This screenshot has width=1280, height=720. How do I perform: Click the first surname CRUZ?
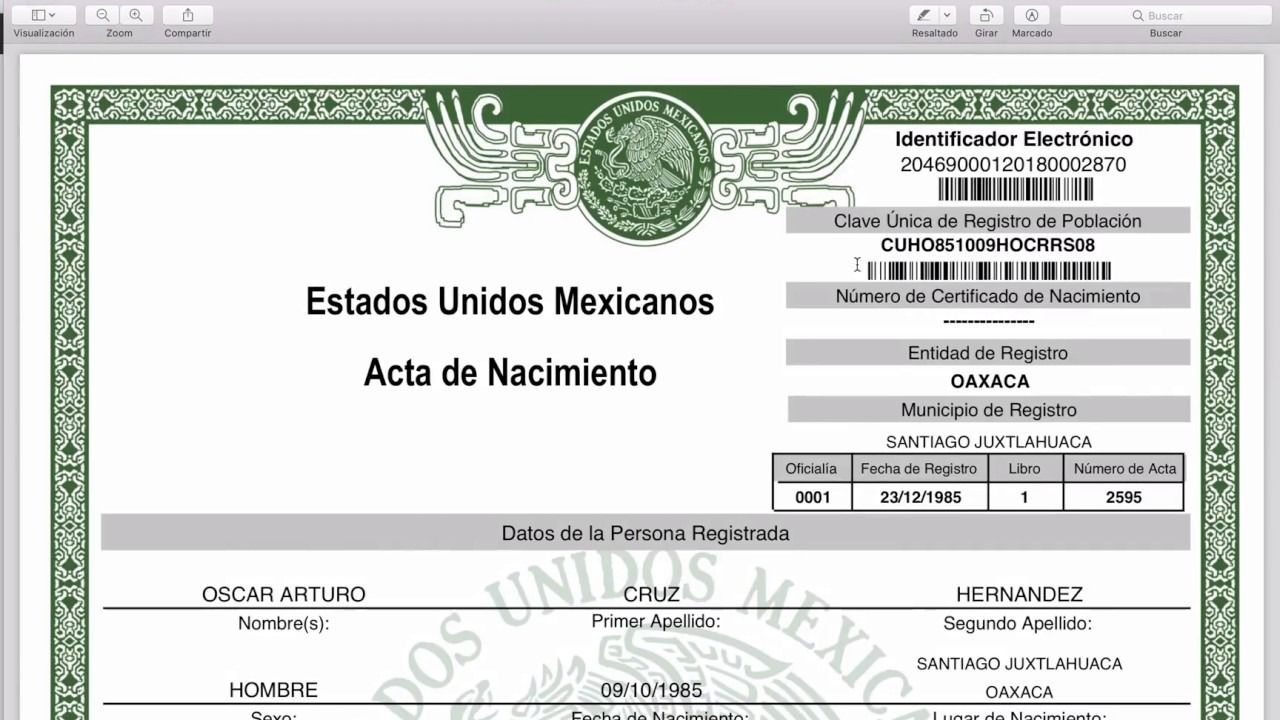(651, 594)
